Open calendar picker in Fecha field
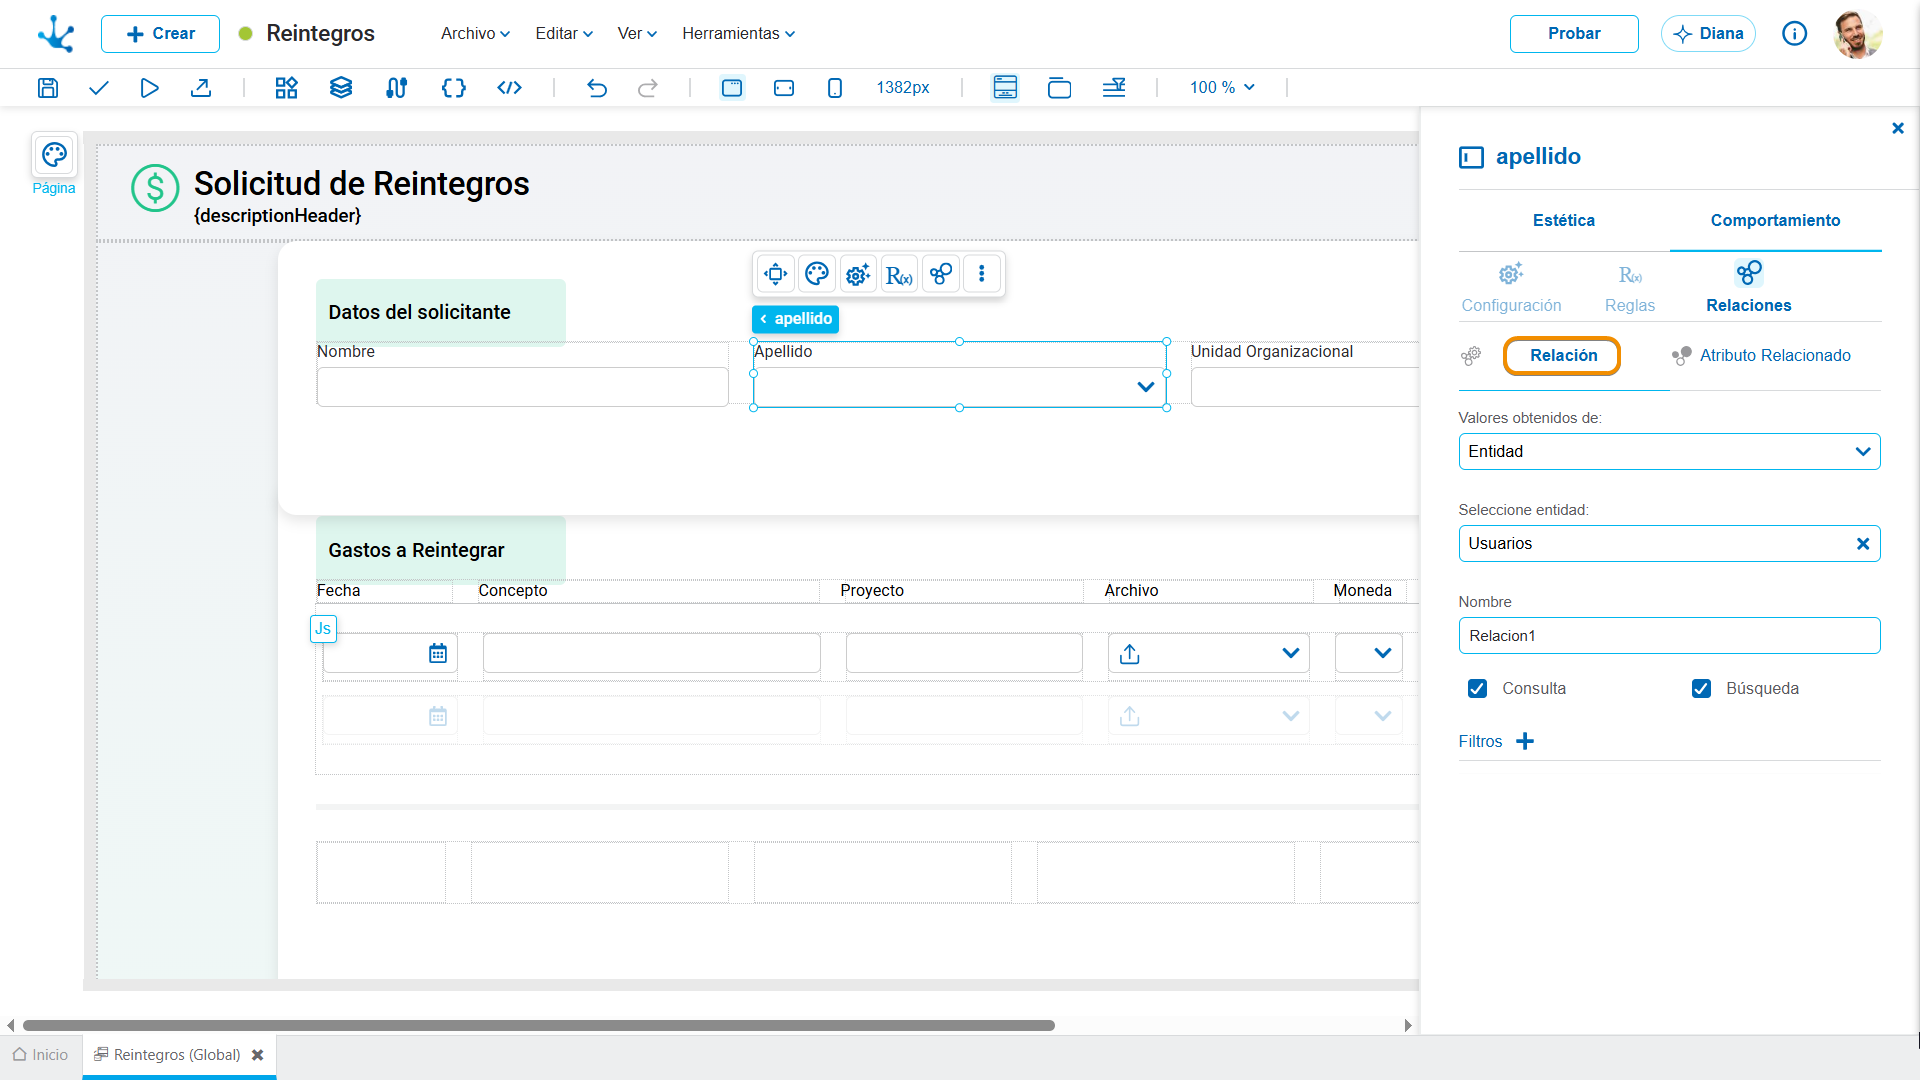 438,653
